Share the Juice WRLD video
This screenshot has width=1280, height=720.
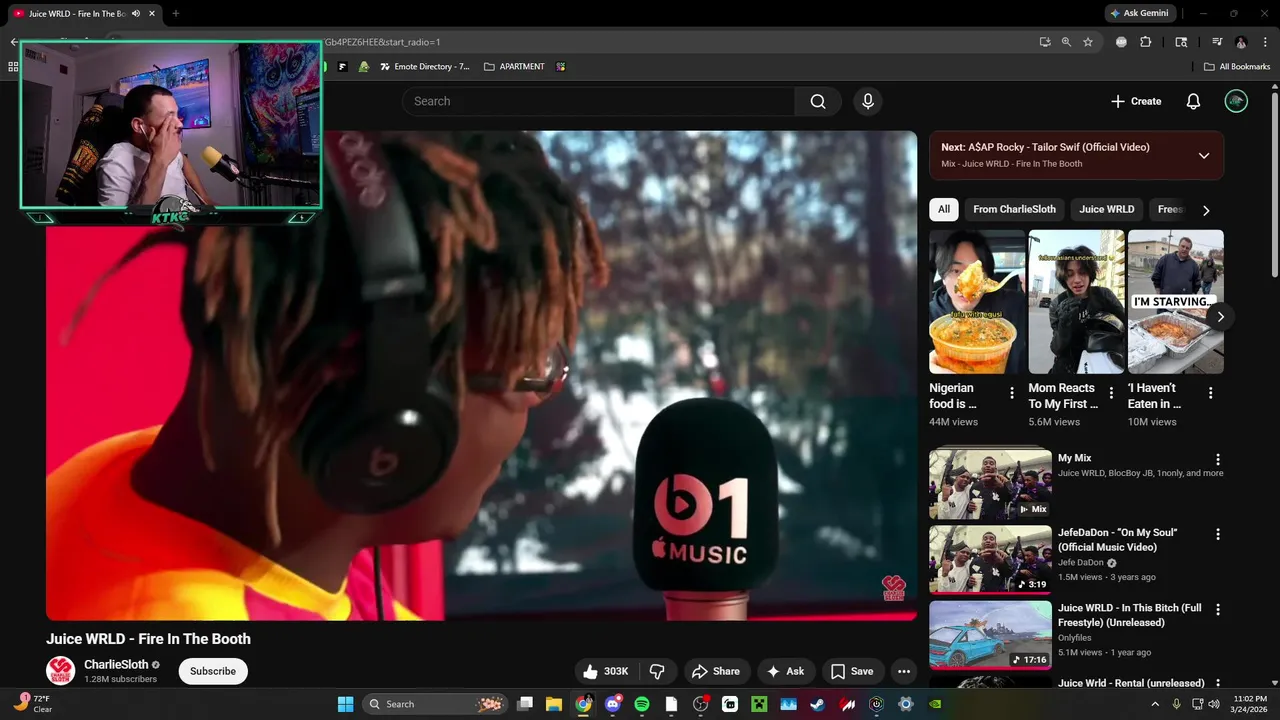(716, 671)
